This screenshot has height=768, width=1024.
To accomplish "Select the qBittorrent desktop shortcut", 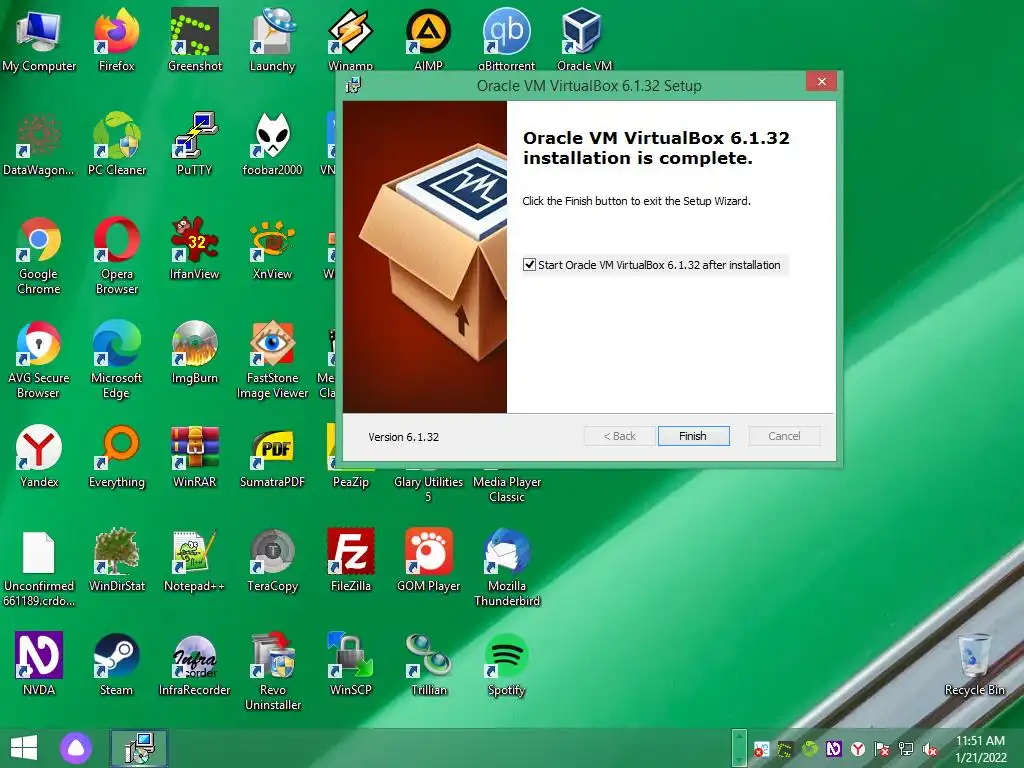I will (507, 41).
